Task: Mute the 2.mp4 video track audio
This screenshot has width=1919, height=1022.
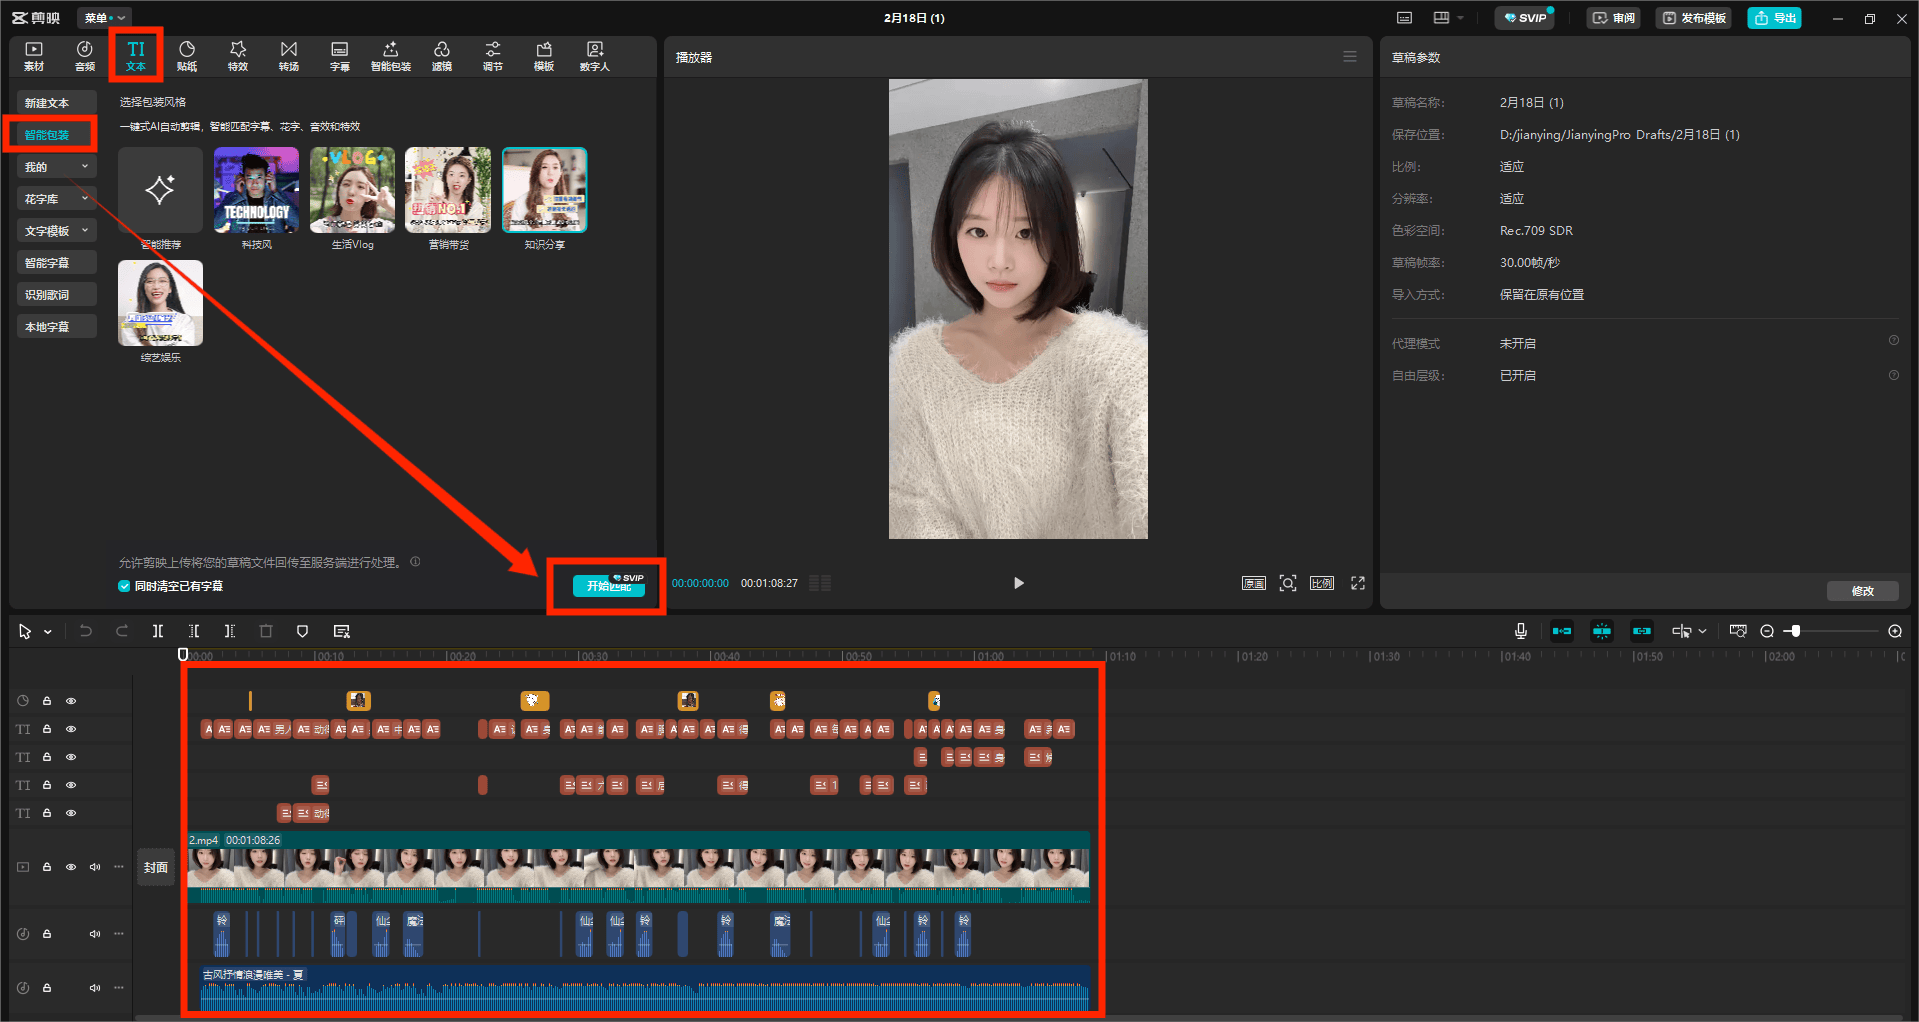Action: (95, 867)
